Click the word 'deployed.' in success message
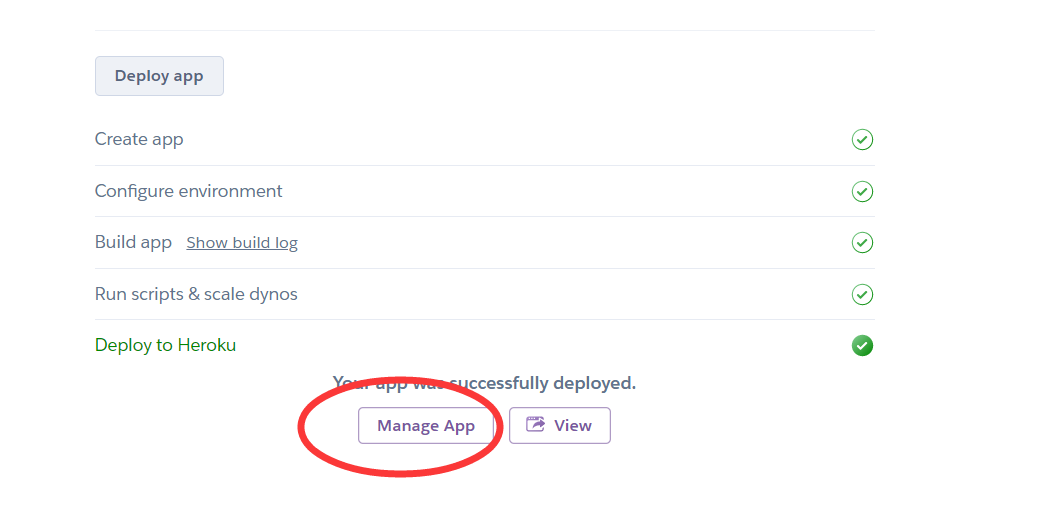 595,383
